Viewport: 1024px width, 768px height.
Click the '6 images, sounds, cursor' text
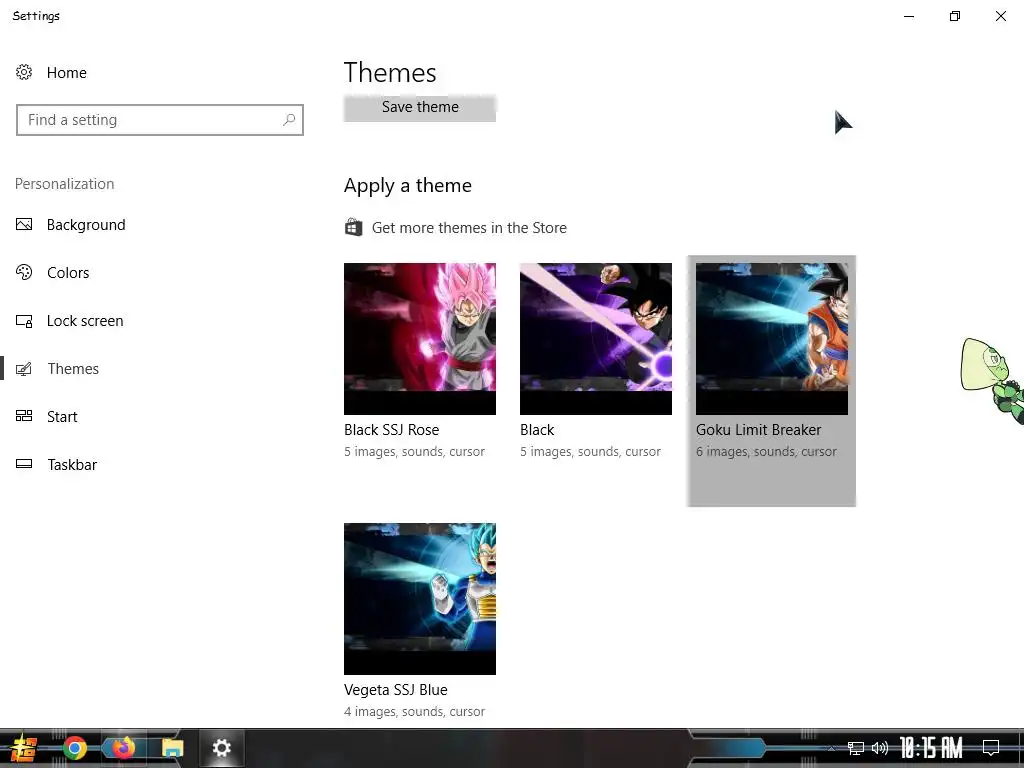(766, 452)
